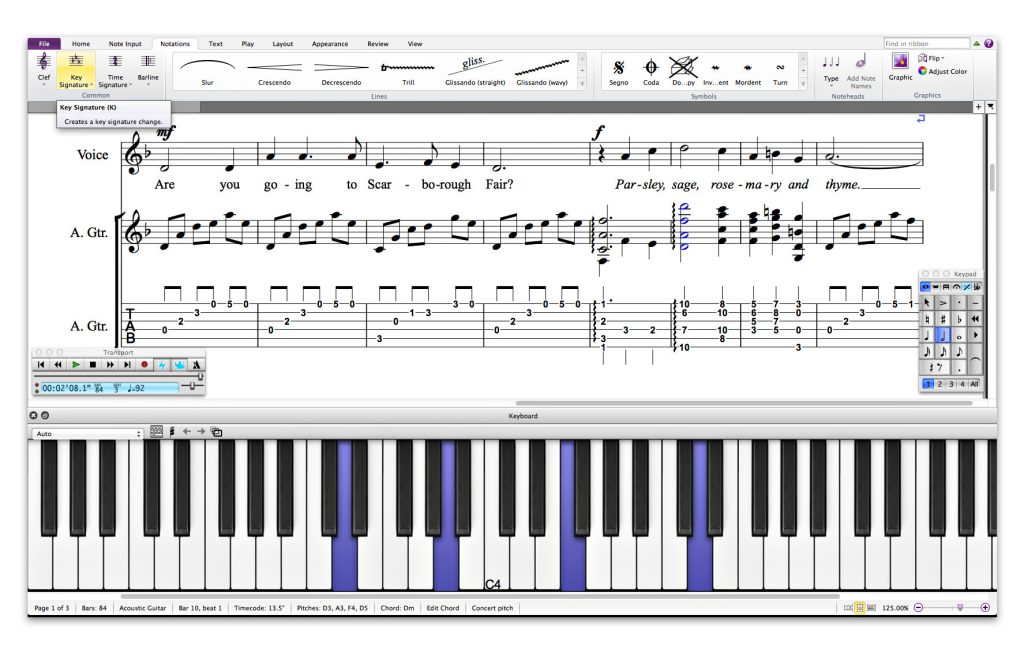
Task: Switch to the Play ribbon tab
Action: pos(247,43)
